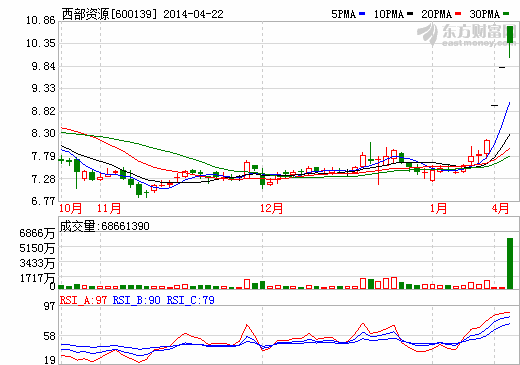Click the RSI_B:90 indicator label
Viewport: 520px width, 365px height.
click(137, 300)
